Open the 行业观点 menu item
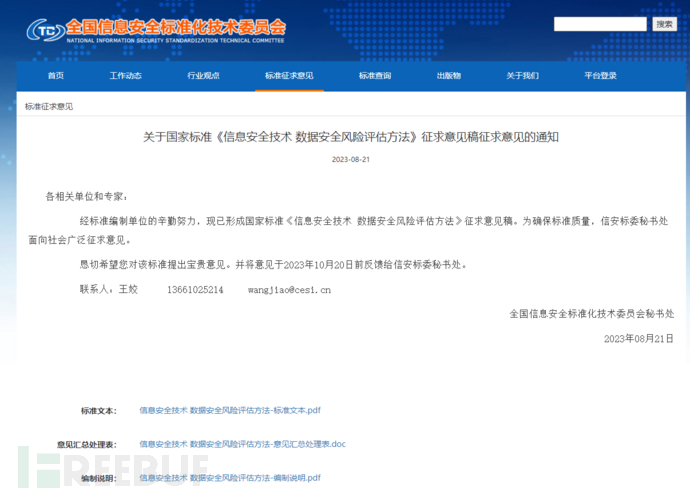 coord(203,76)
